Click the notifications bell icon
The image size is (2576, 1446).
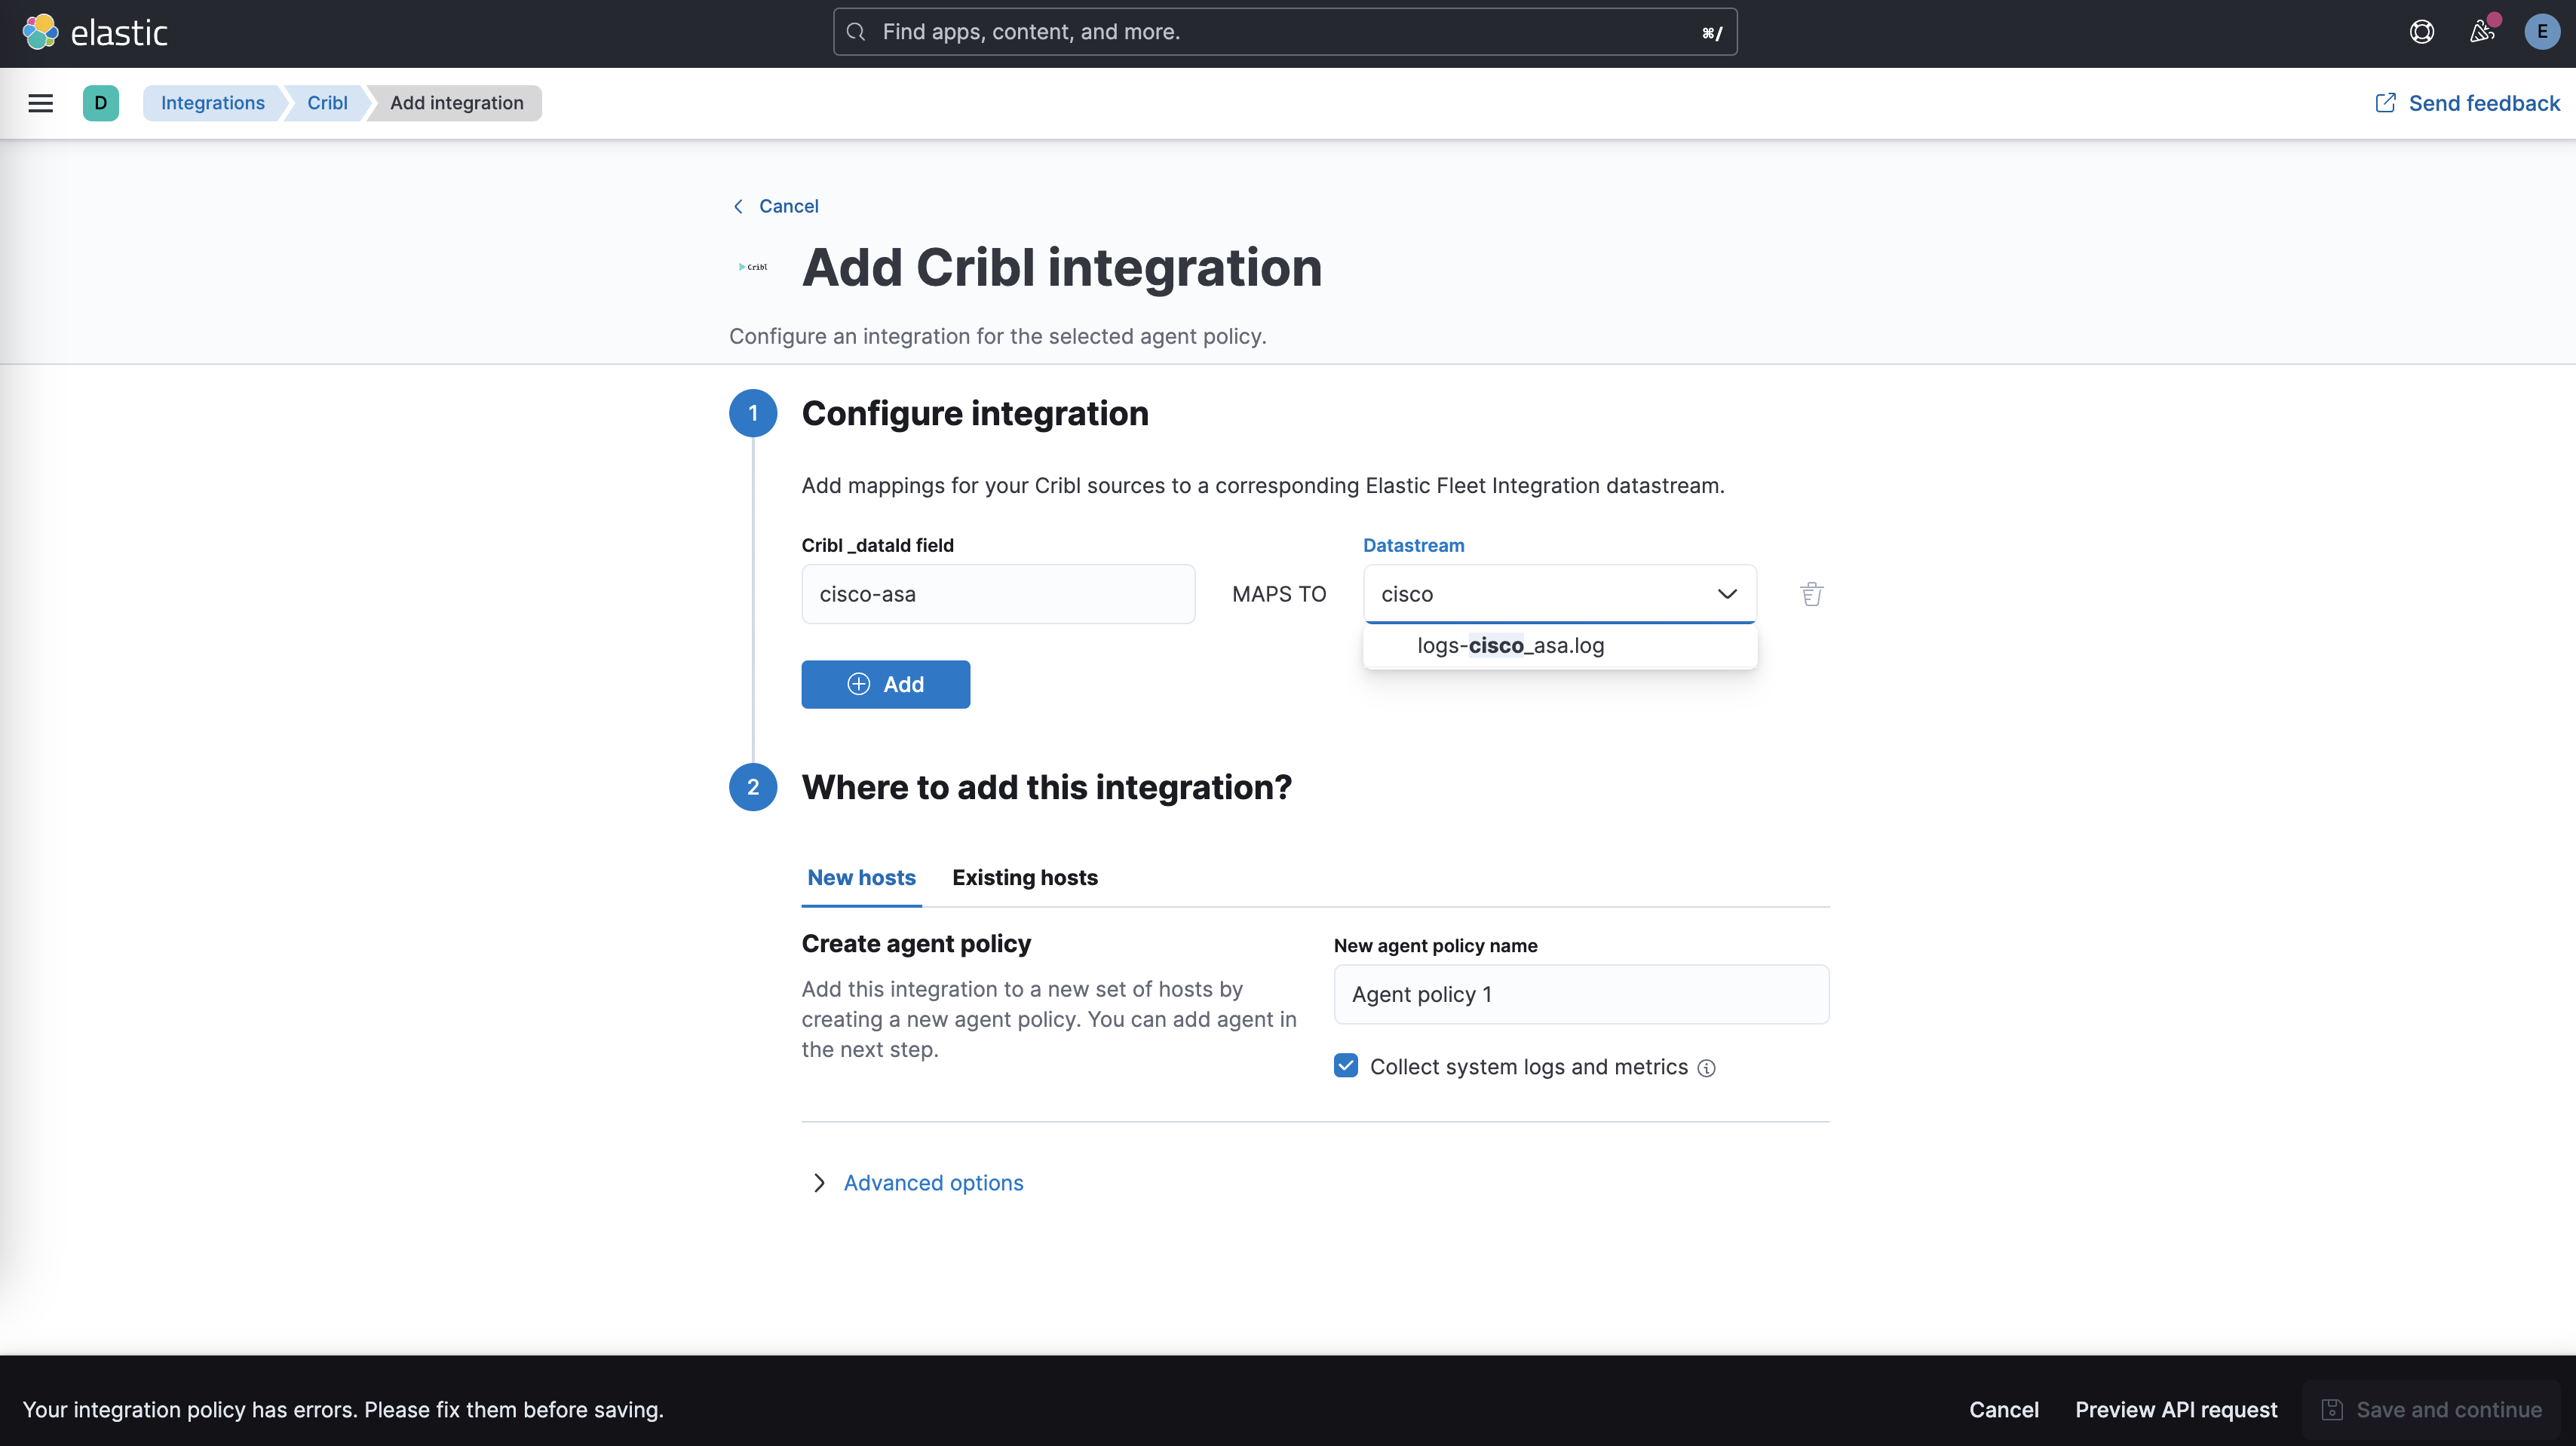coord(2482,32)
